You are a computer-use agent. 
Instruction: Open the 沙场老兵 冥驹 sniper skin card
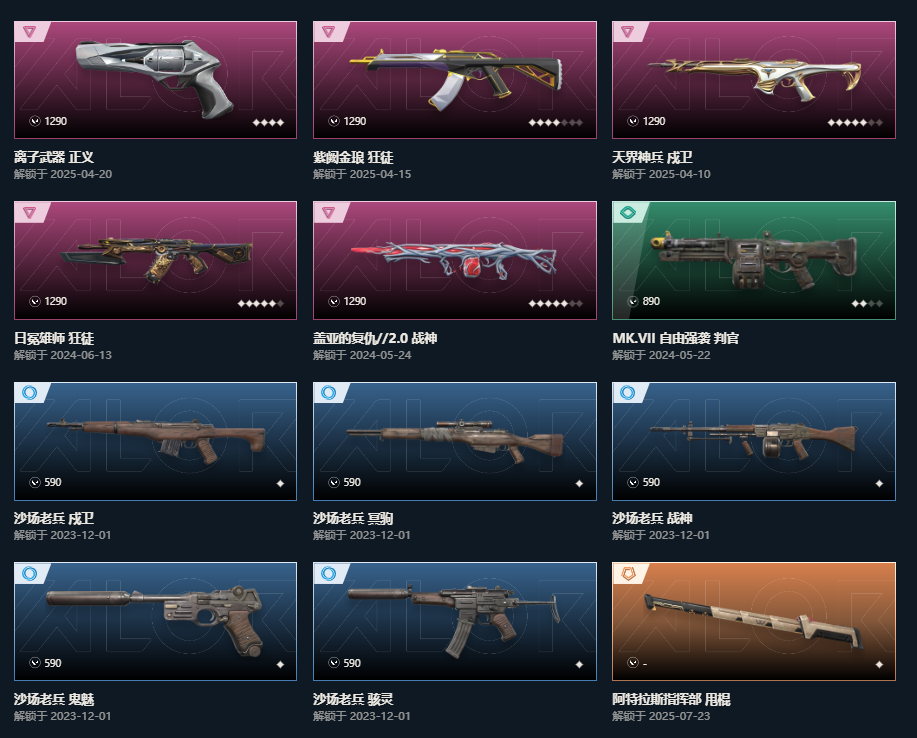[454, 441]
